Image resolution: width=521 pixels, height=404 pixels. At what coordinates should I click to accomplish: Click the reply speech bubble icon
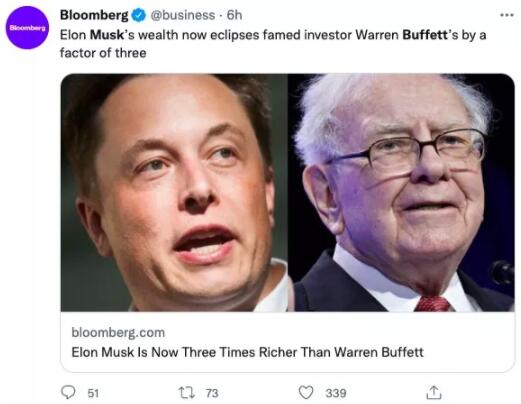[x=68, y=392]
